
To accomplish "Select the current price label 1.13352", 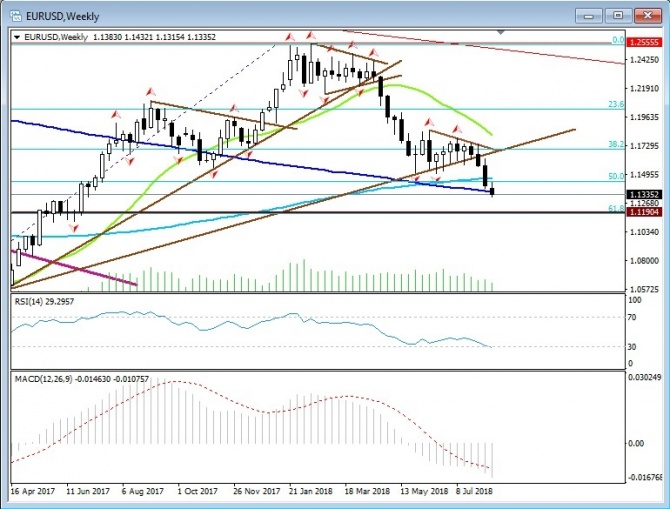I will coord(645,194).
